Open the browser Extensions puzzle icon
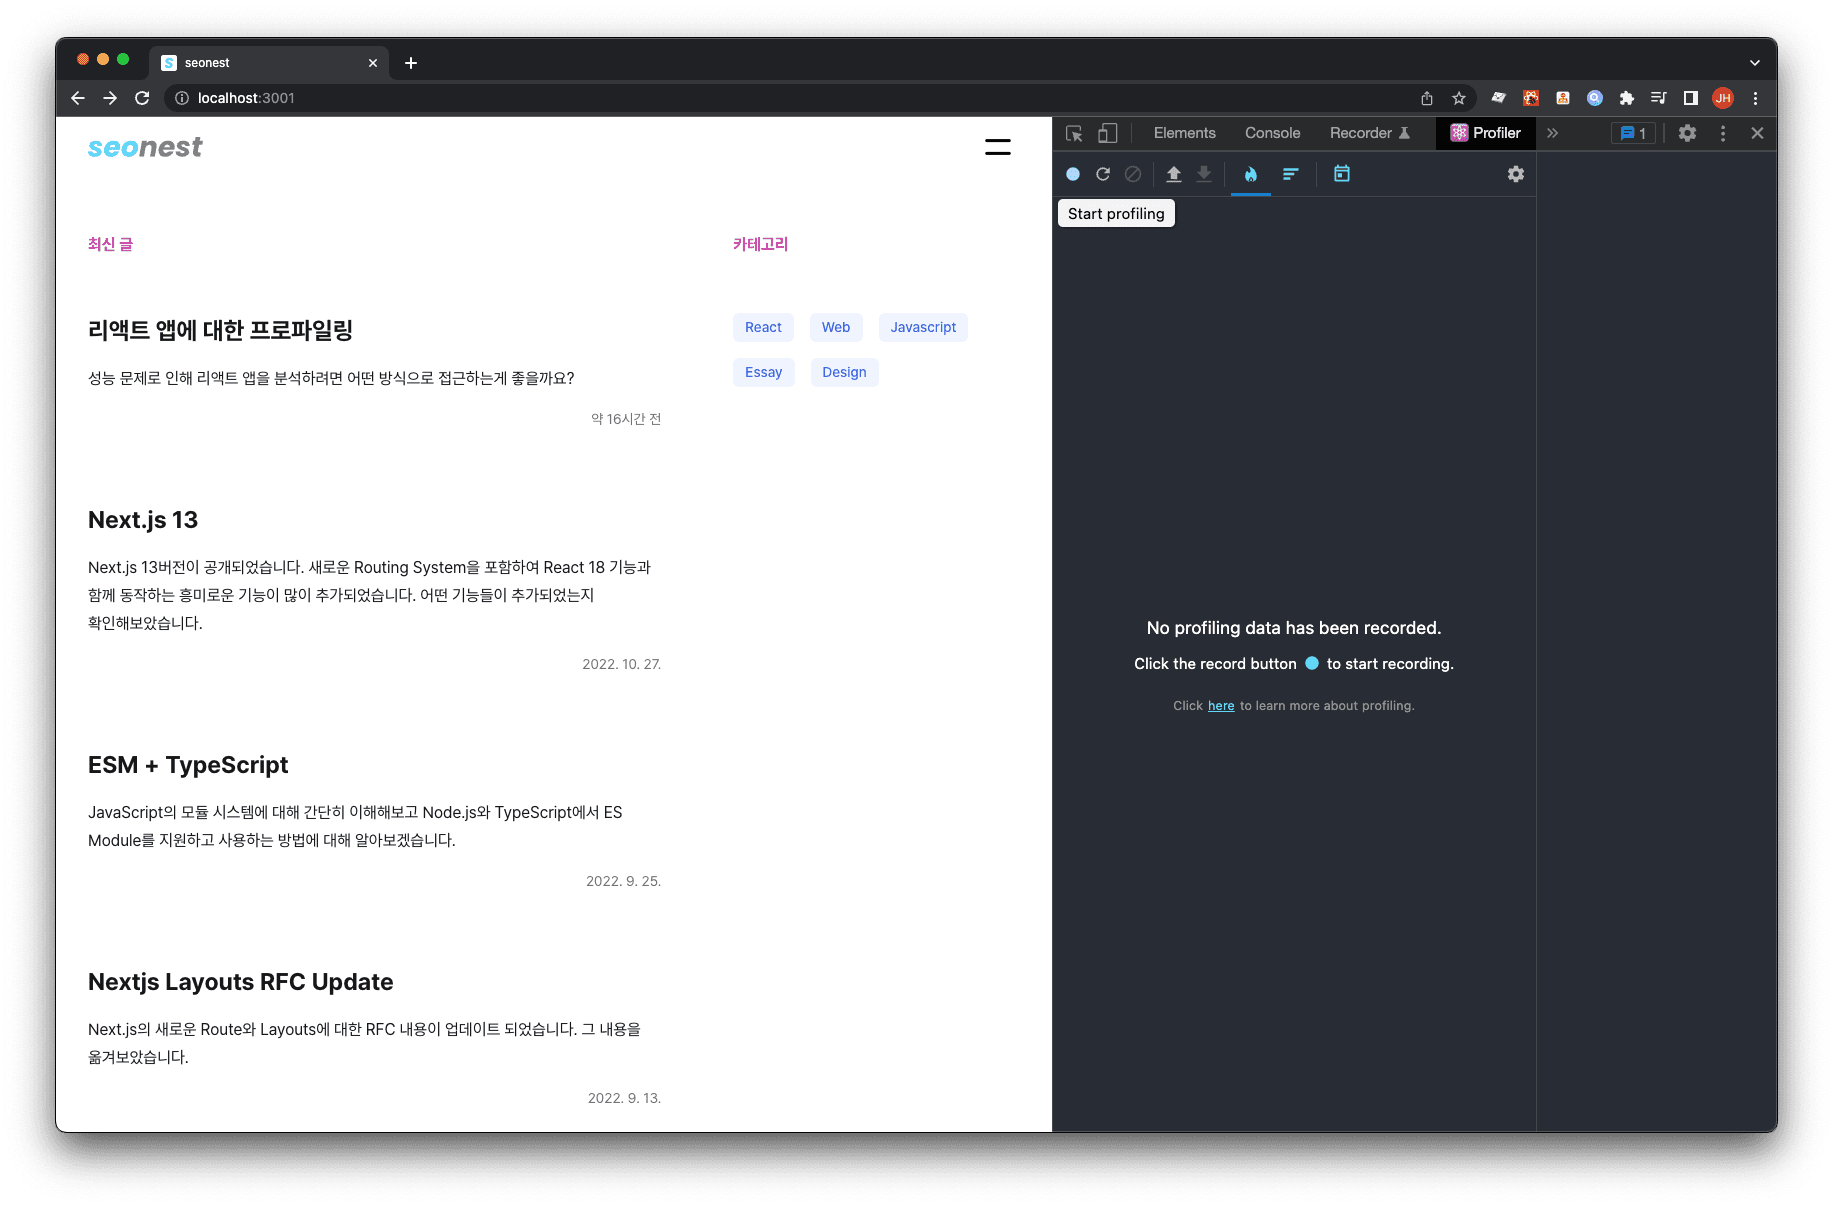1833x1206 pixels. (1626, 98)
